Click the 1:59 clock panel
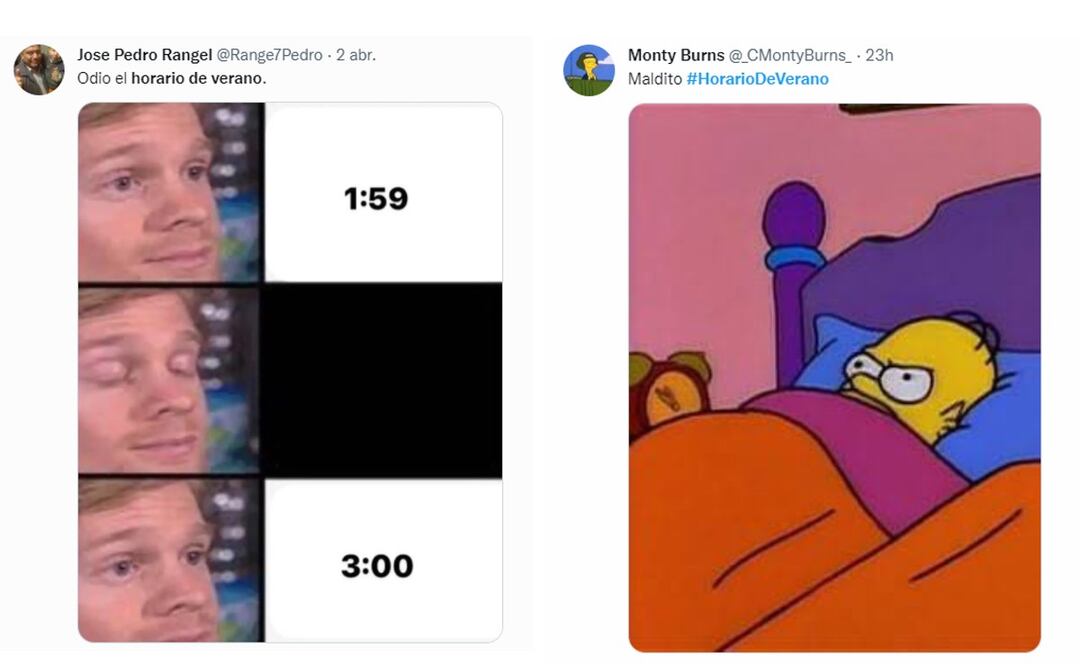The image size is (1080, 666). pos(383,193)
